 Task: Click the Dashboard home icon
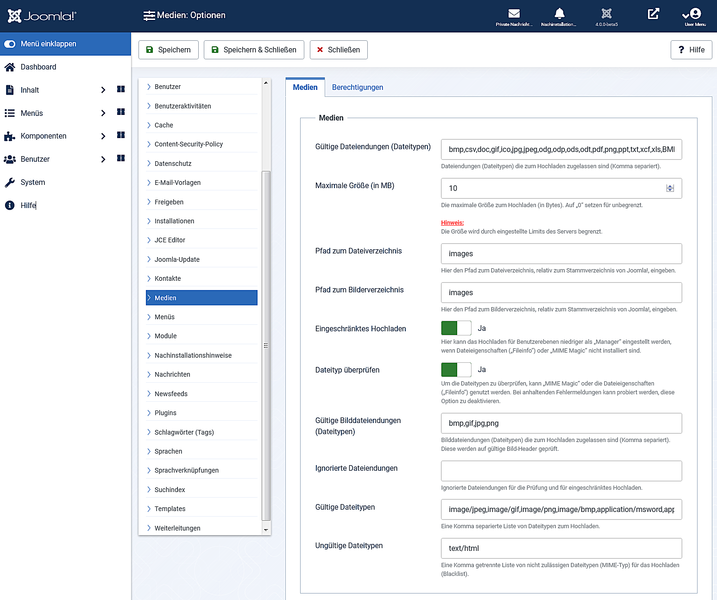(10, 67)
